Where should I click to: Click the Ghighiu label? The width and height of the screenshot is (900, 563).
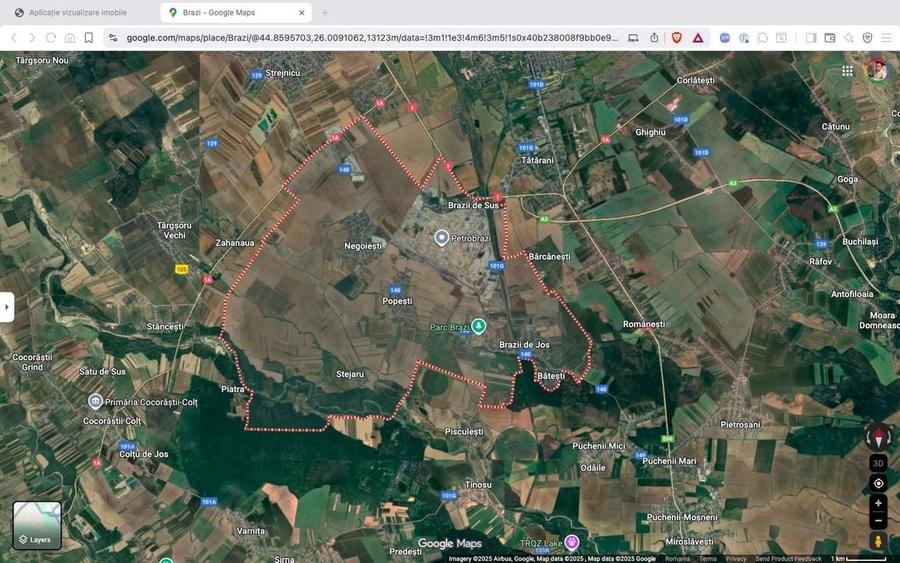tap(650, 132)
